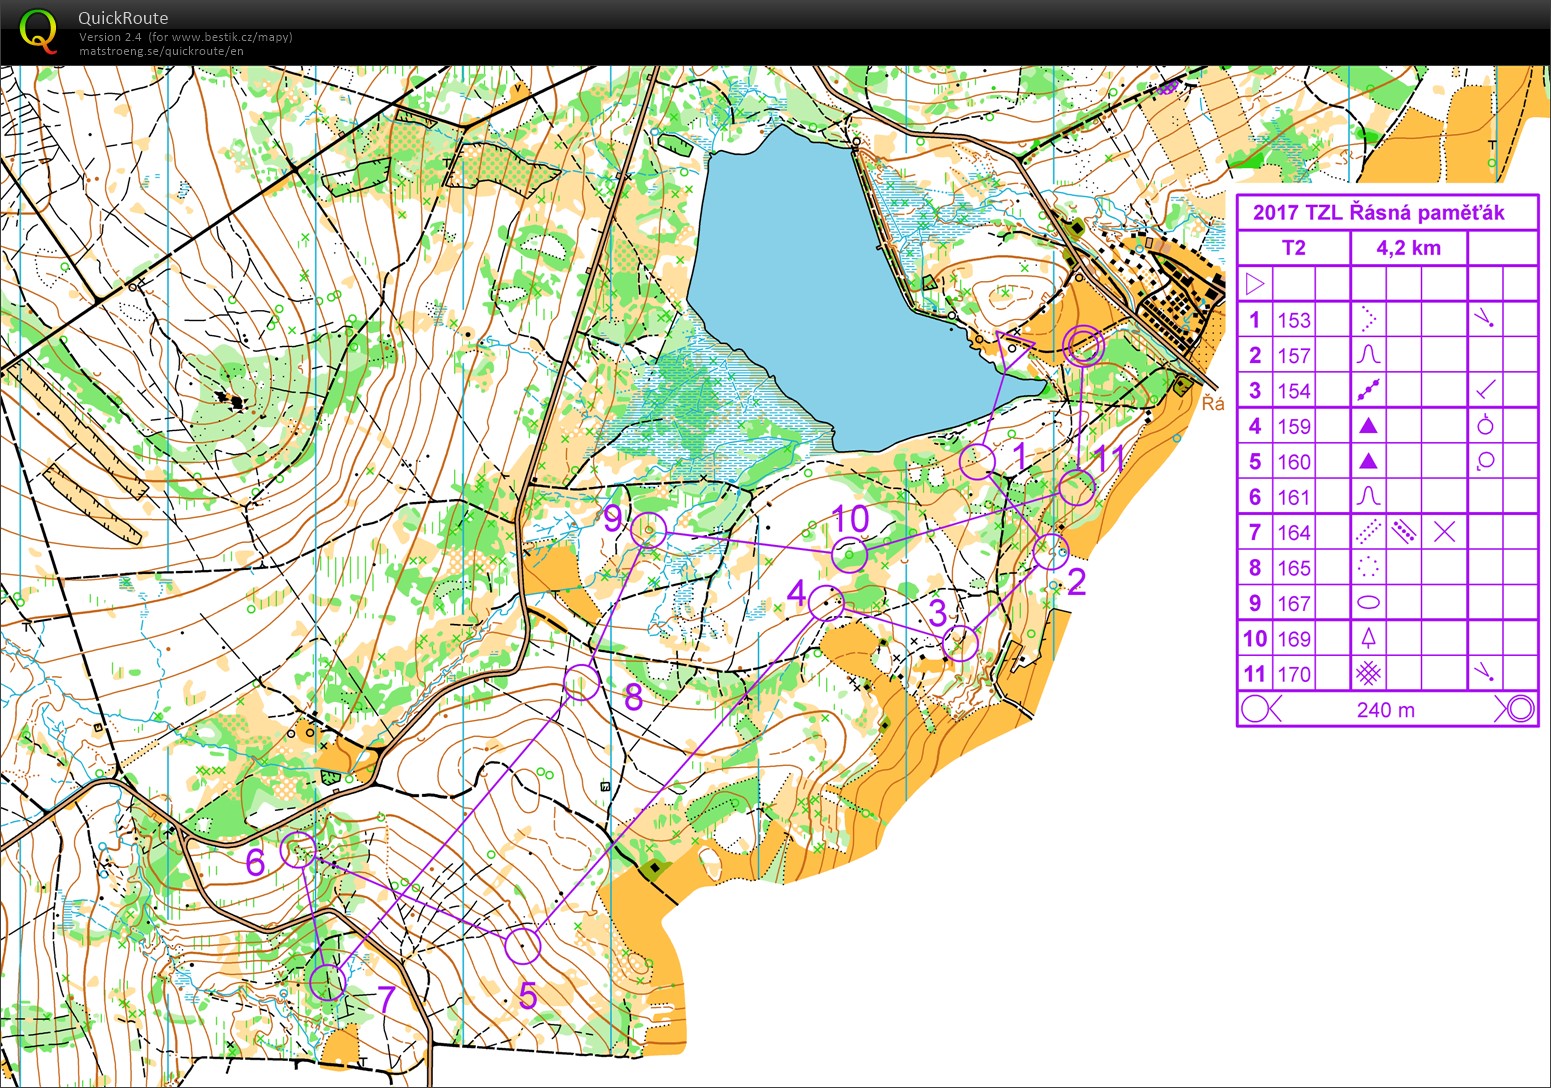Click the boulder symbol in legend row 159
Viewport: 1551px width, 1088px height.
click(1368, 426)
